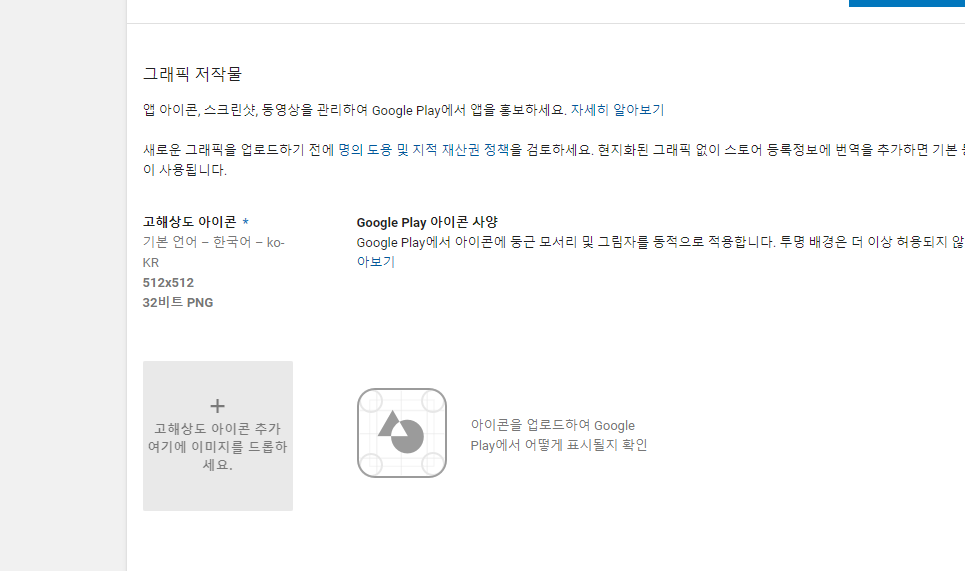The width and height of the screenshot is (965, 571).
Task: Click the gray left sidebar panel
Action: coord(62,300)
